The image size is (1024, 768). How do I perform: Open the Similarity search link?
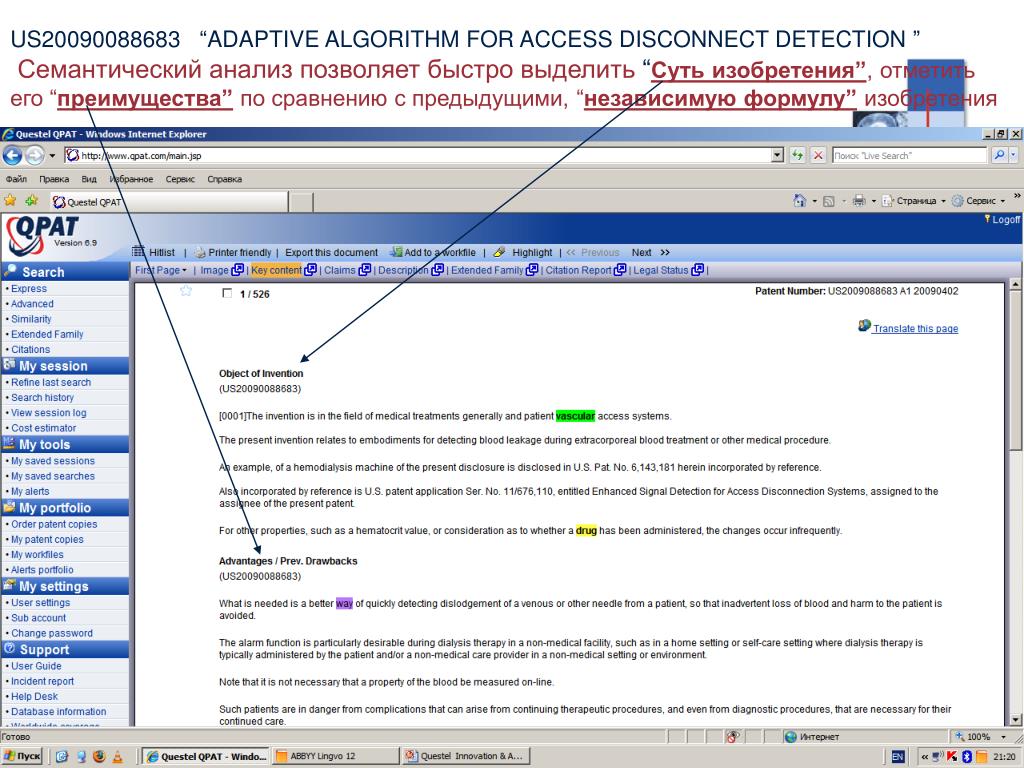tap(31, 319)
